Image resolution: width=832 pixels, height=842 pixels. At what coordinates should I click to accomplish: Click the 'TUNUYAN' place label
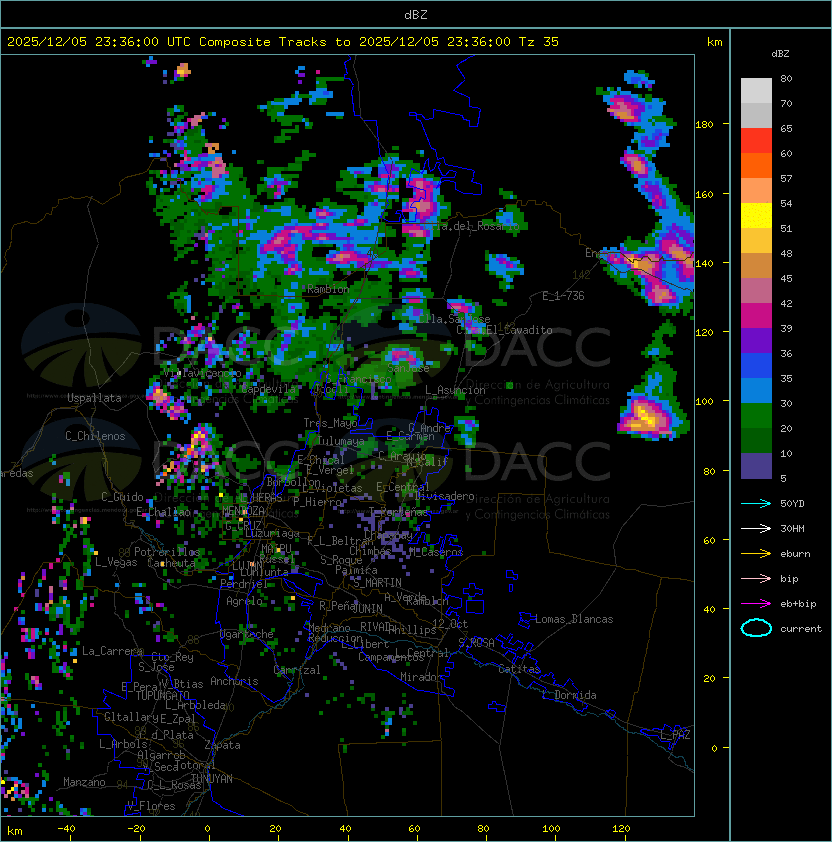click(x=211, y=779)
